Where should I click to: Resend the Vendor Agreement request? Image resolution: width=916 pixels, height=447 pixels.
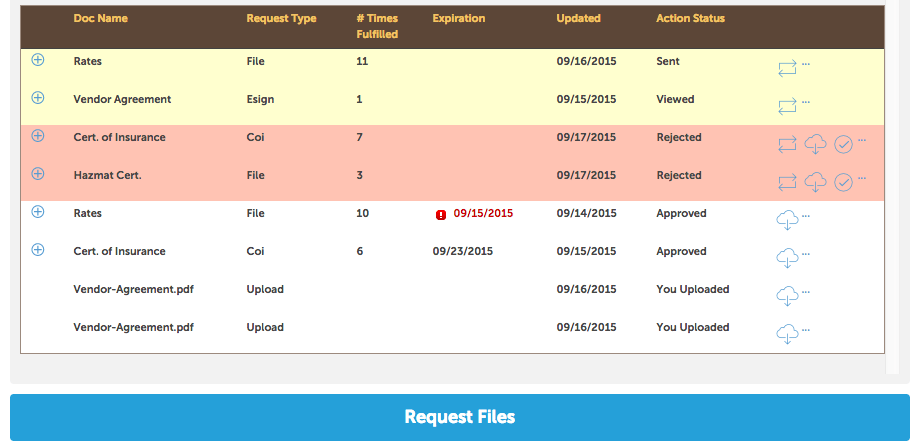click(x=787, y=106)
